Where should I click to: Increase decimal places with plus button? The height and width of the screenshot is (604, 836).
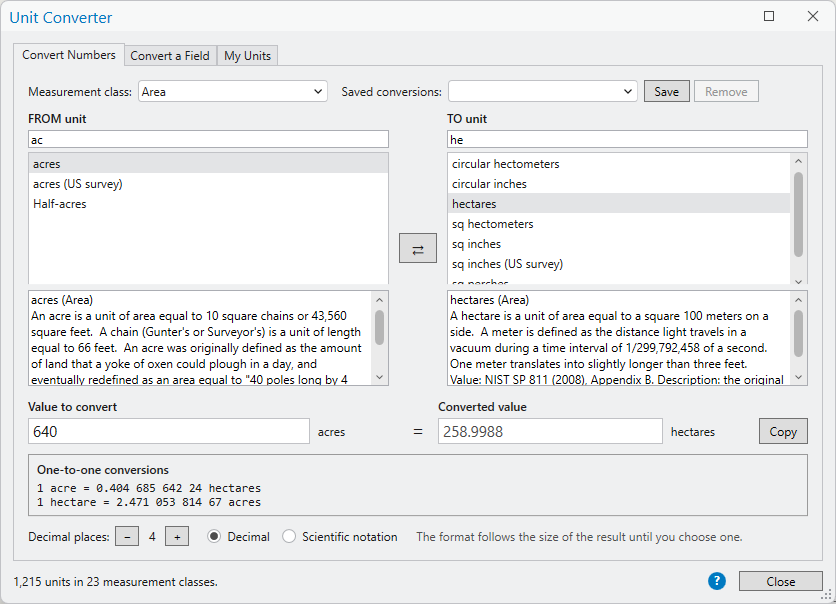pos(177,537)
